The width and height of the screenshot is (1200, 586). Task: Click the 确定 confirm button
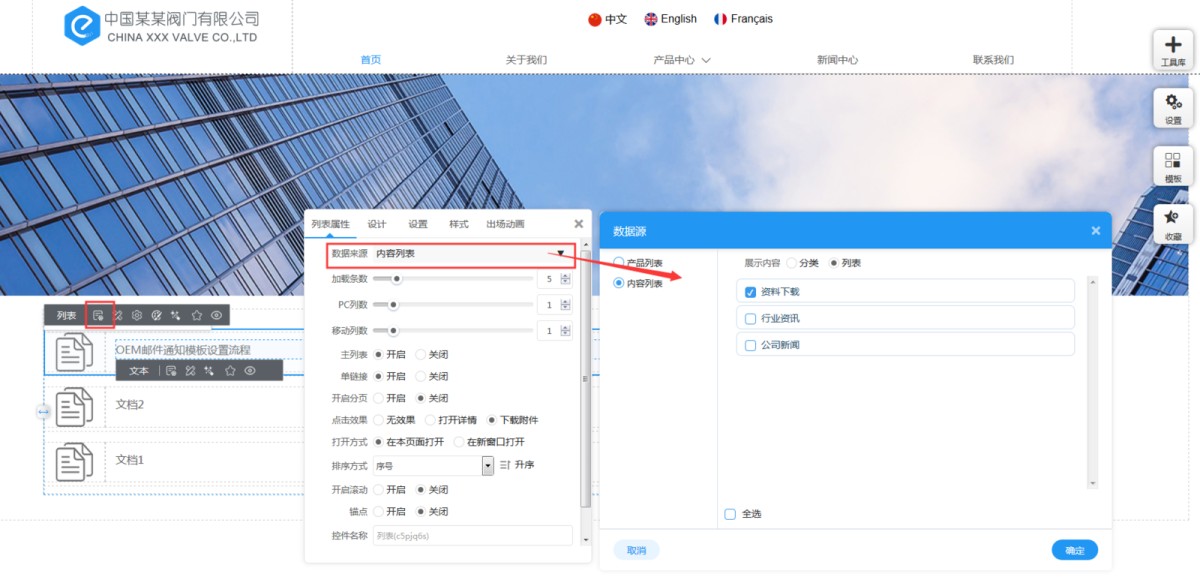click(1074, 550)
